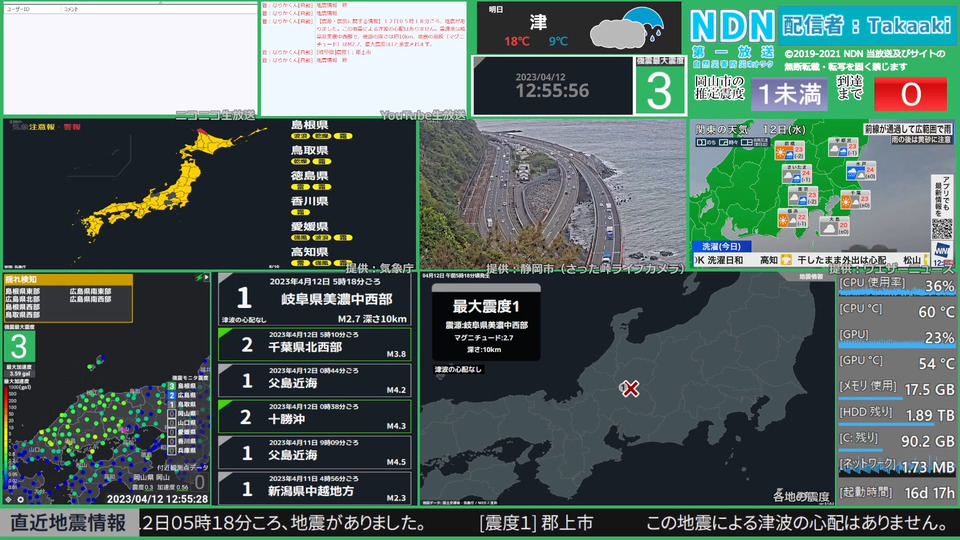Image resolution: width=960 pixels, height=540 pixels.
Task: Click the 9℃ low temperature for 津
Action: pyautogui.click(x=558, y=41)
